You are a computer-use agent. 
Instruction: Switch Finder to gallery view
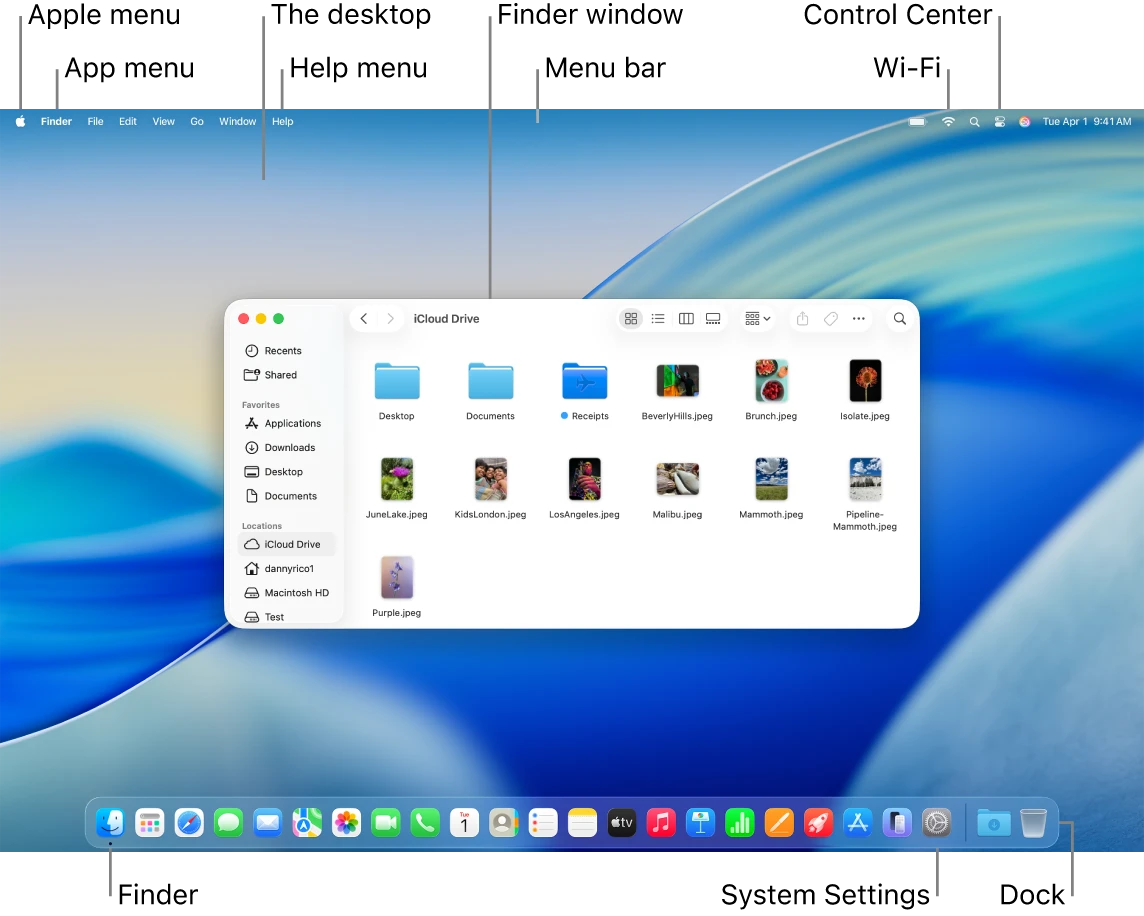713,318
